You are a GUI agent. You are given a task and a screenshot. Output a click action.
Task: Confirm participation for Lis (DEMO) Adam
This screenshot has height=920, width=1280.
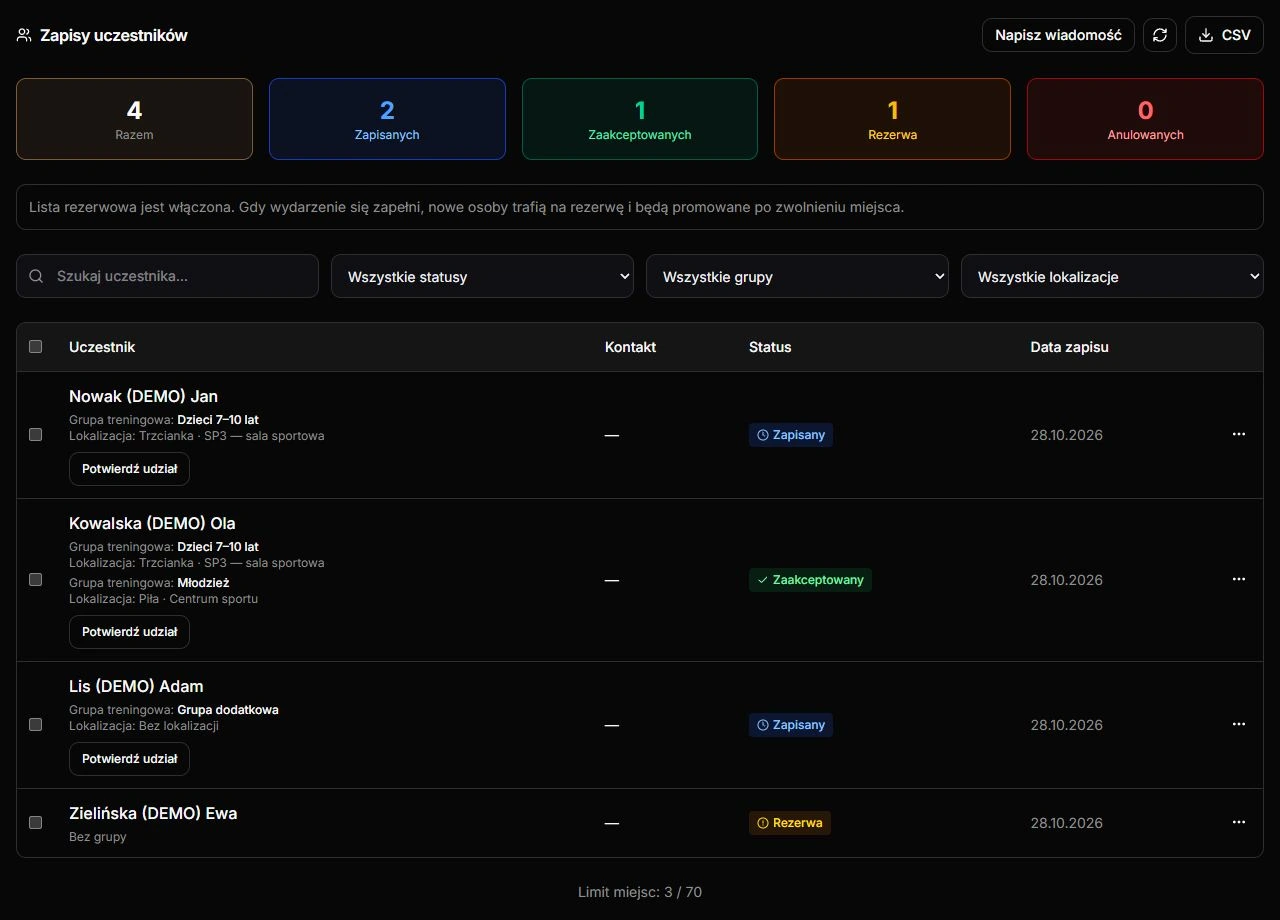129,759
